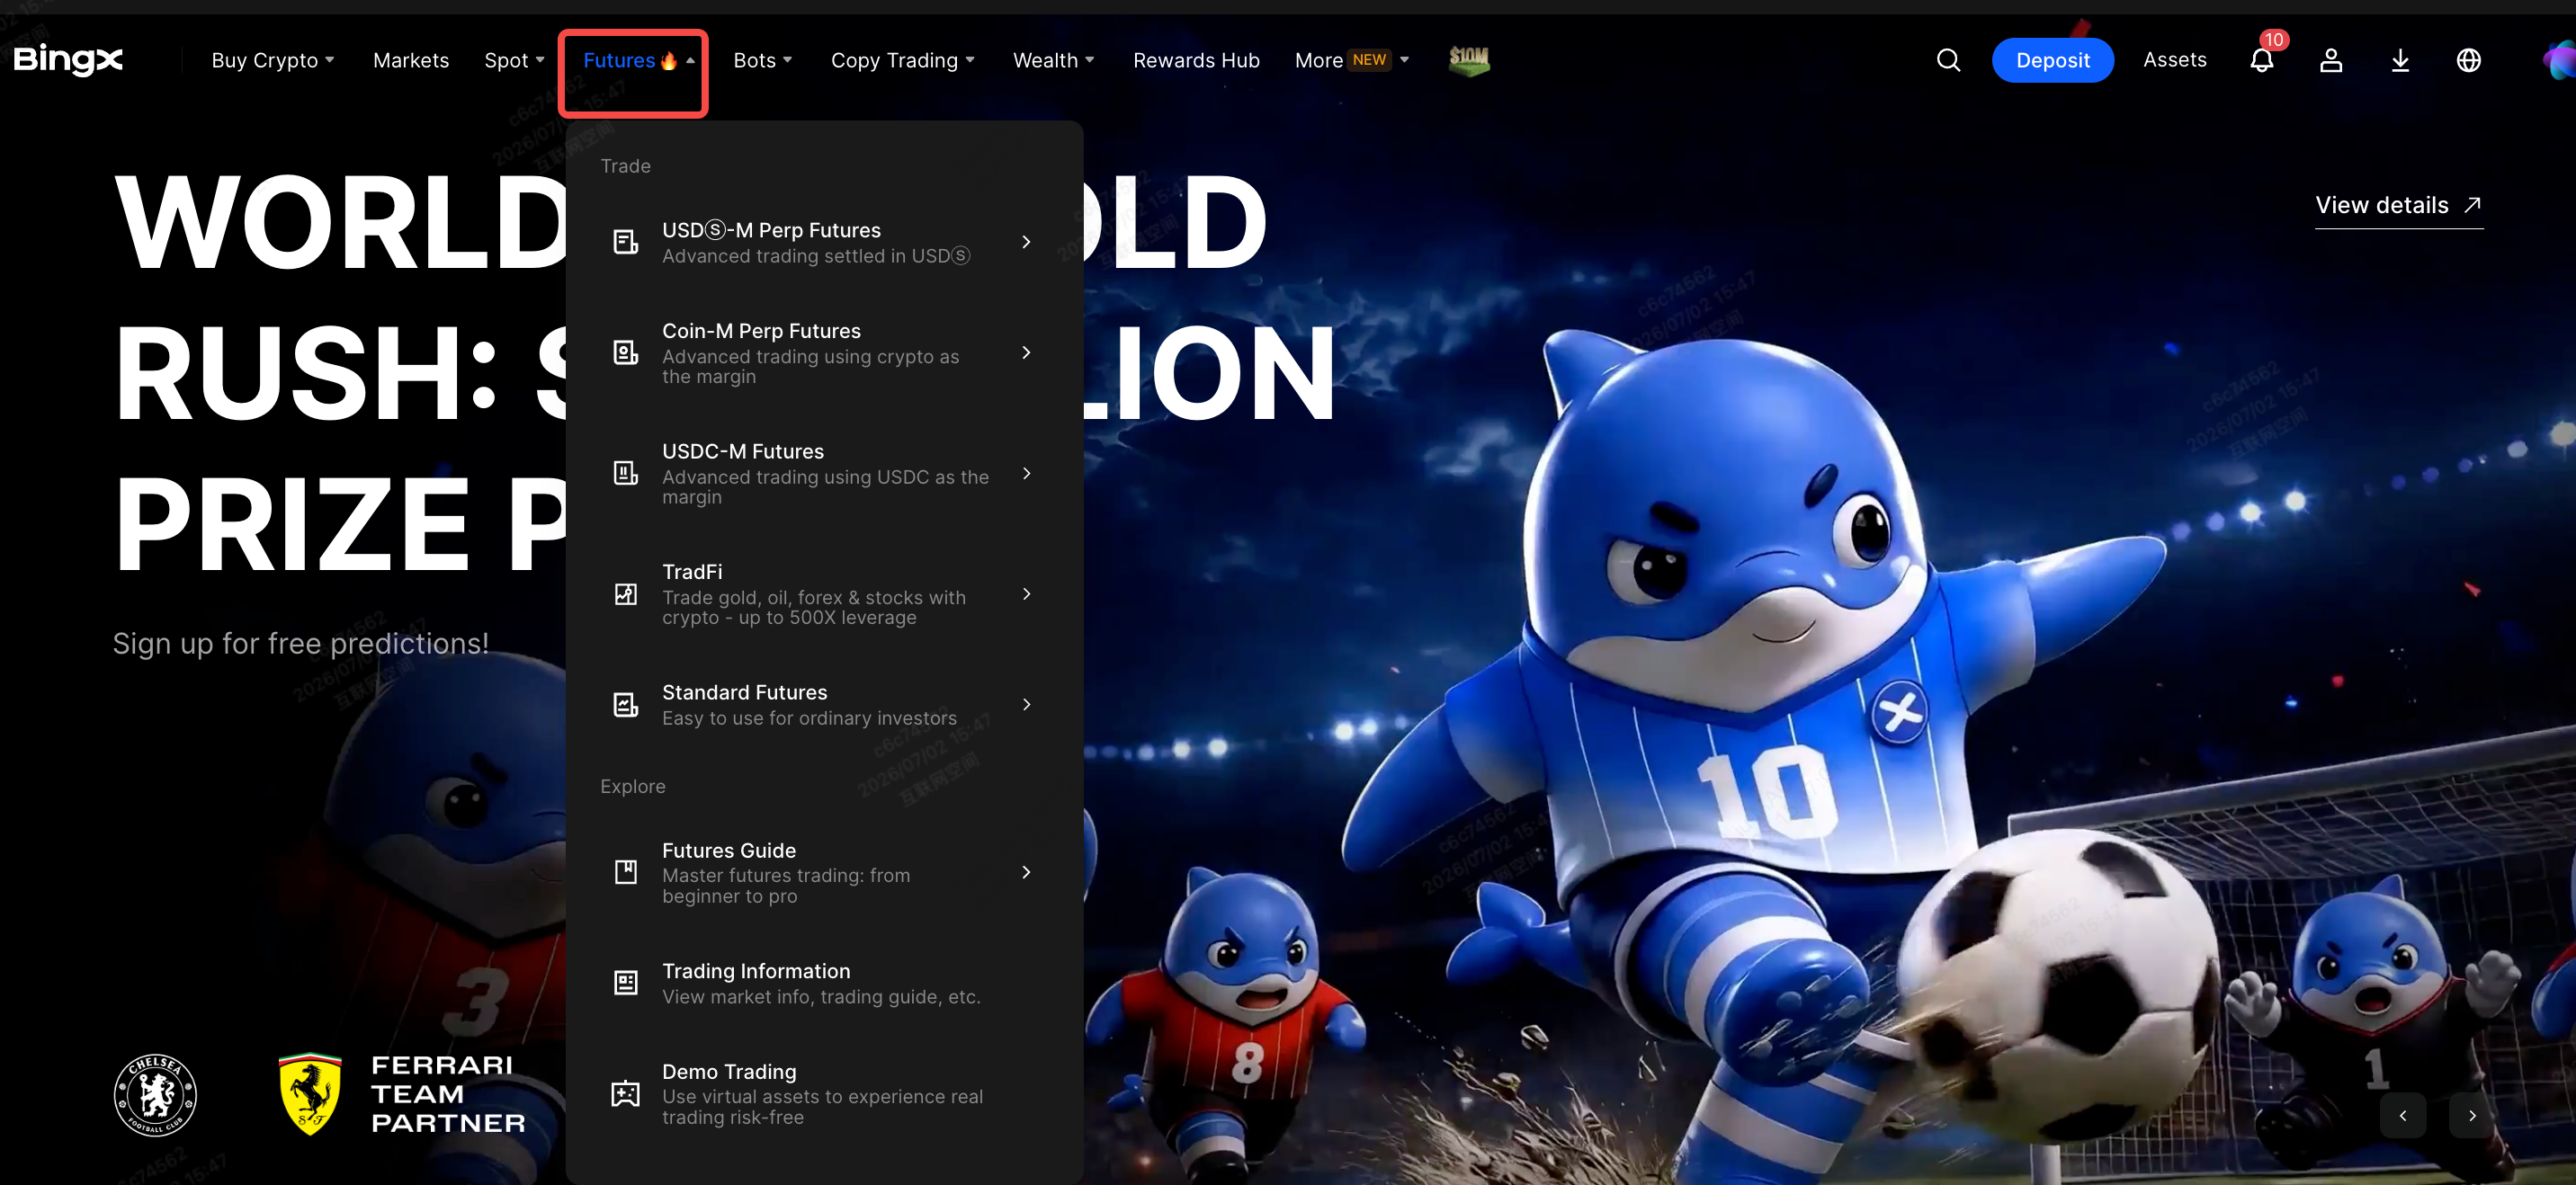Open Futures Guide menu item

coord(824,872)
